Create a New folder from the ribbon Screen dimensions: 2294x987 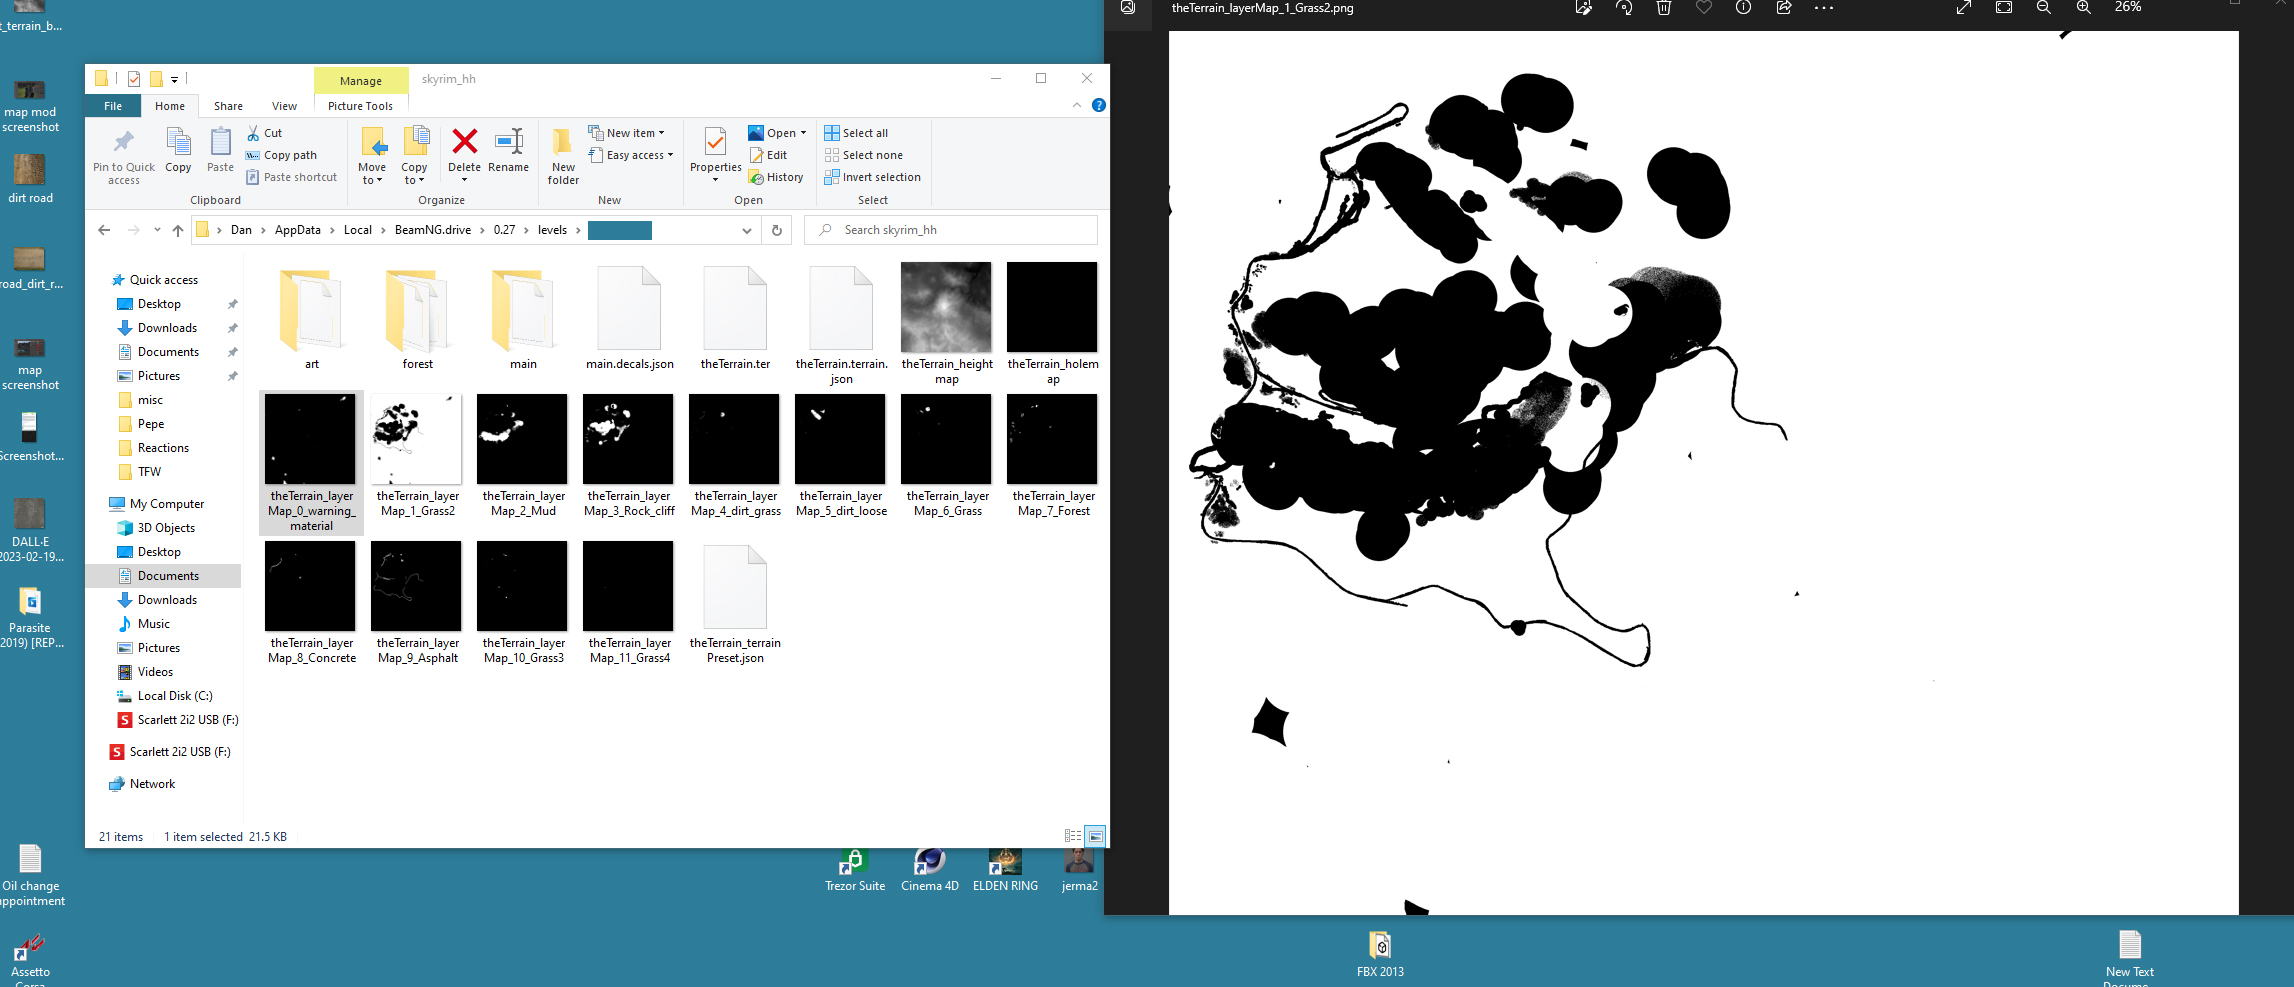[563, 156]
